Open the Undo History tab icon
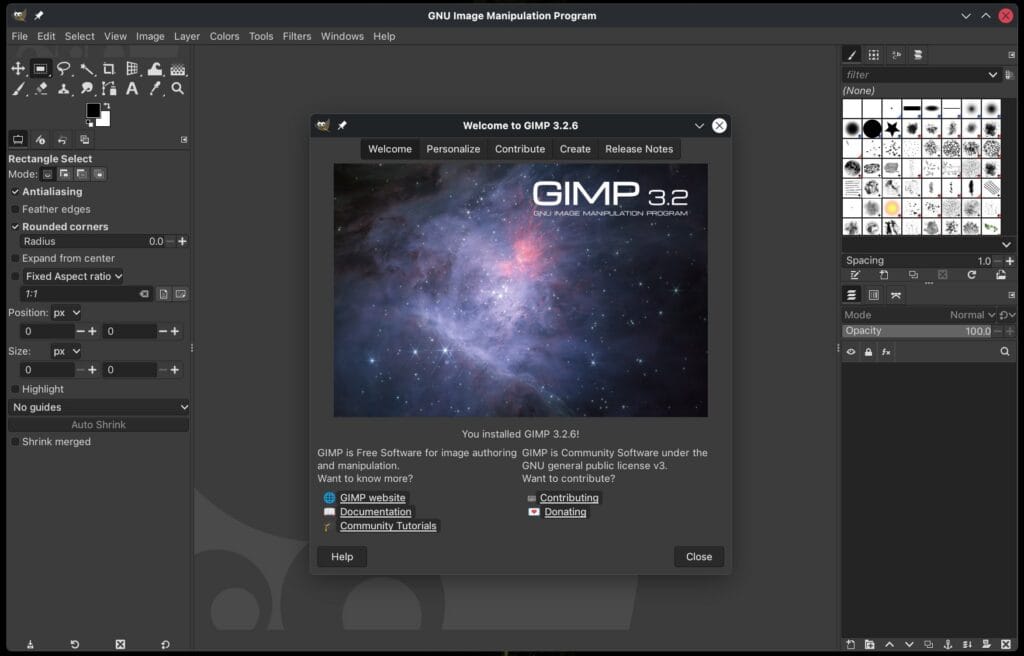Screen dimensions: 1024x656 point(62,139)
